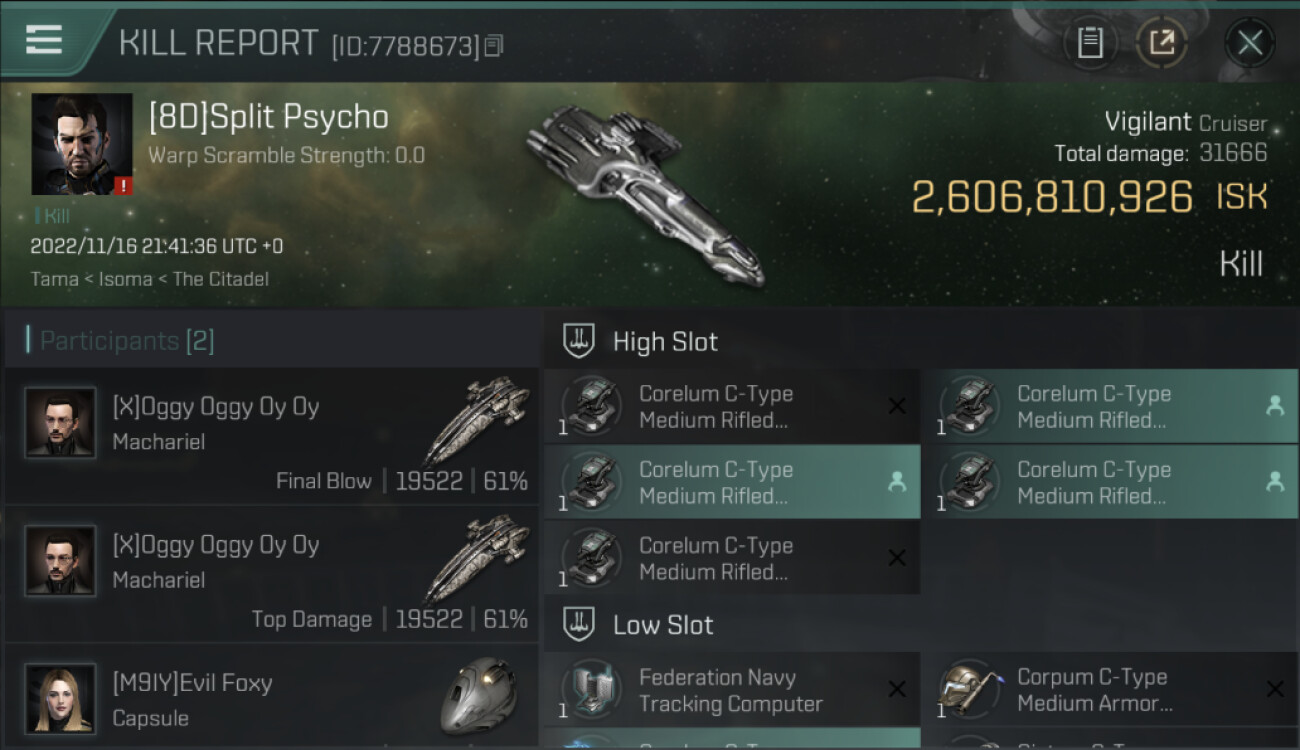1300x750 pixels.
Task: Select the Participants [2] tab
Action: pos(127,341)
